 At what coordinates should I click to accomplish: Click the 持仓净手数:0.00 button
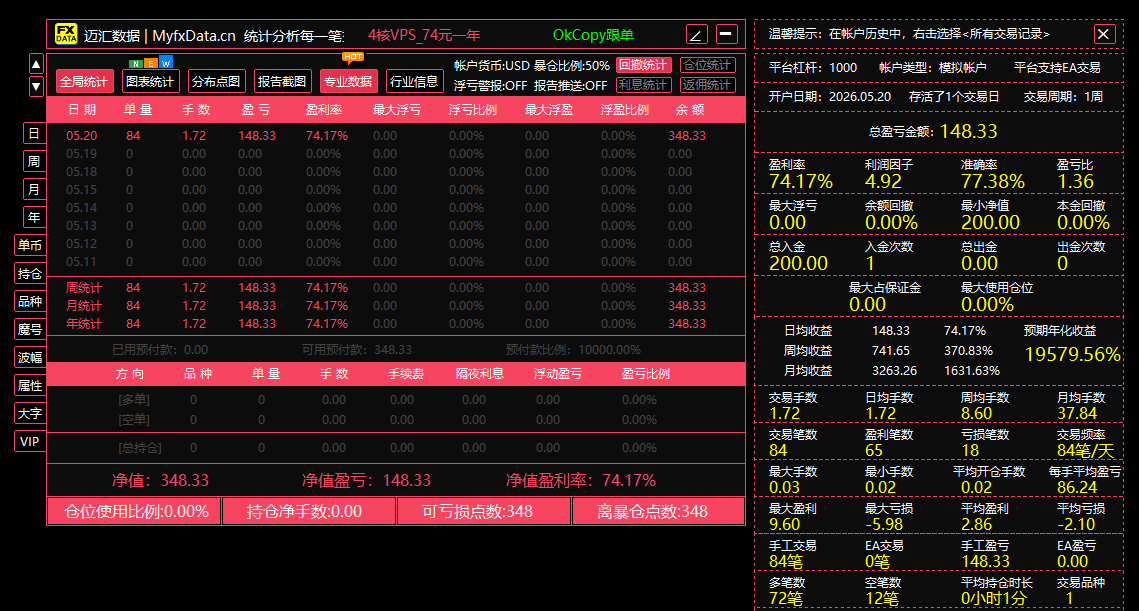[x=309, y=511]
